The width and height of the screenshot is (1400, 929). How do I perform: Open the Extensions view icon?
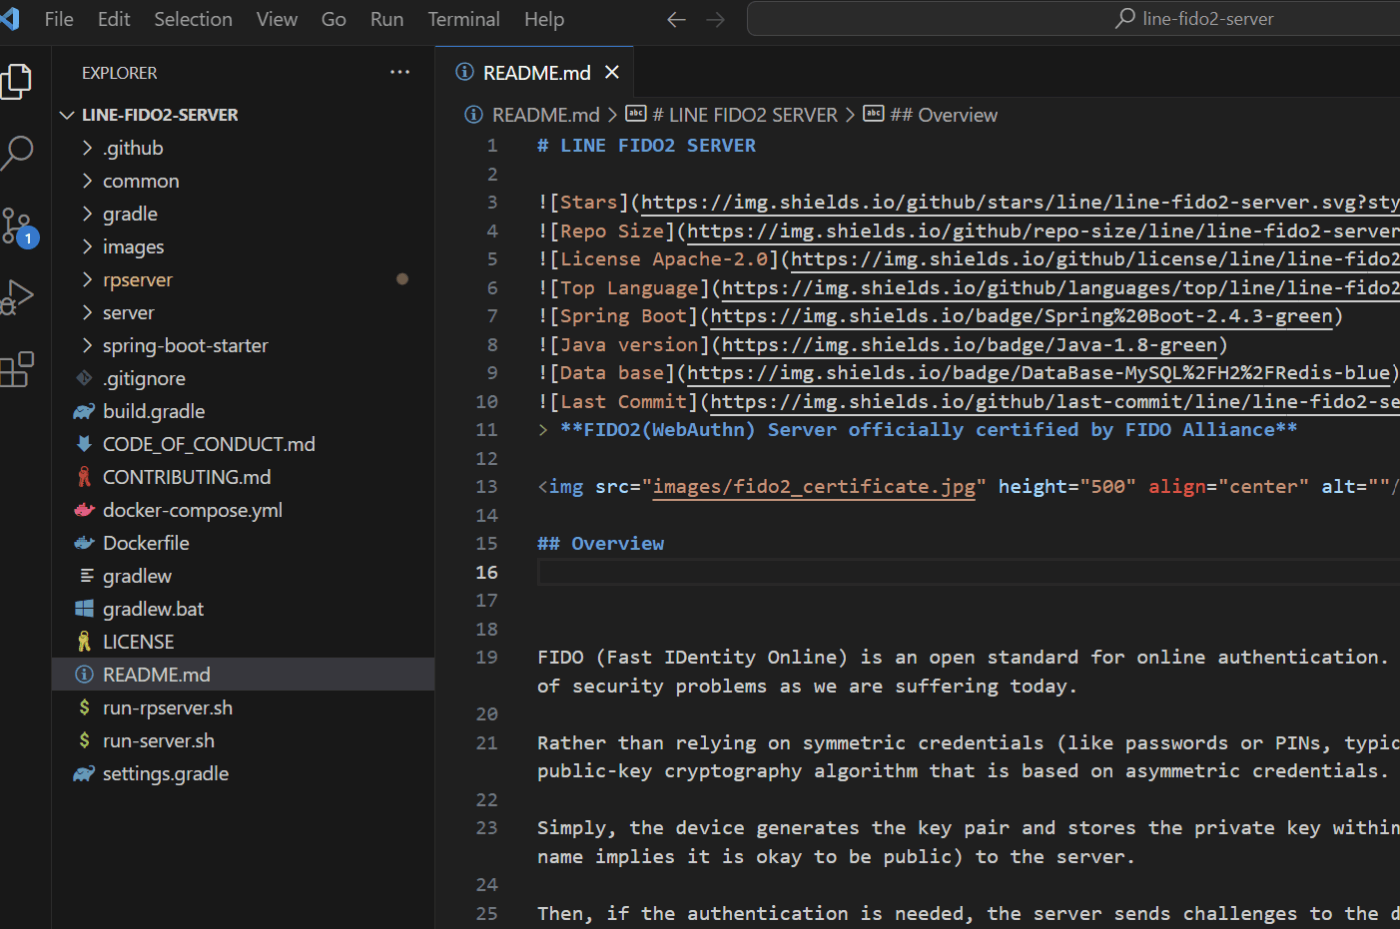pyautogui.click(x=17, y=369)
